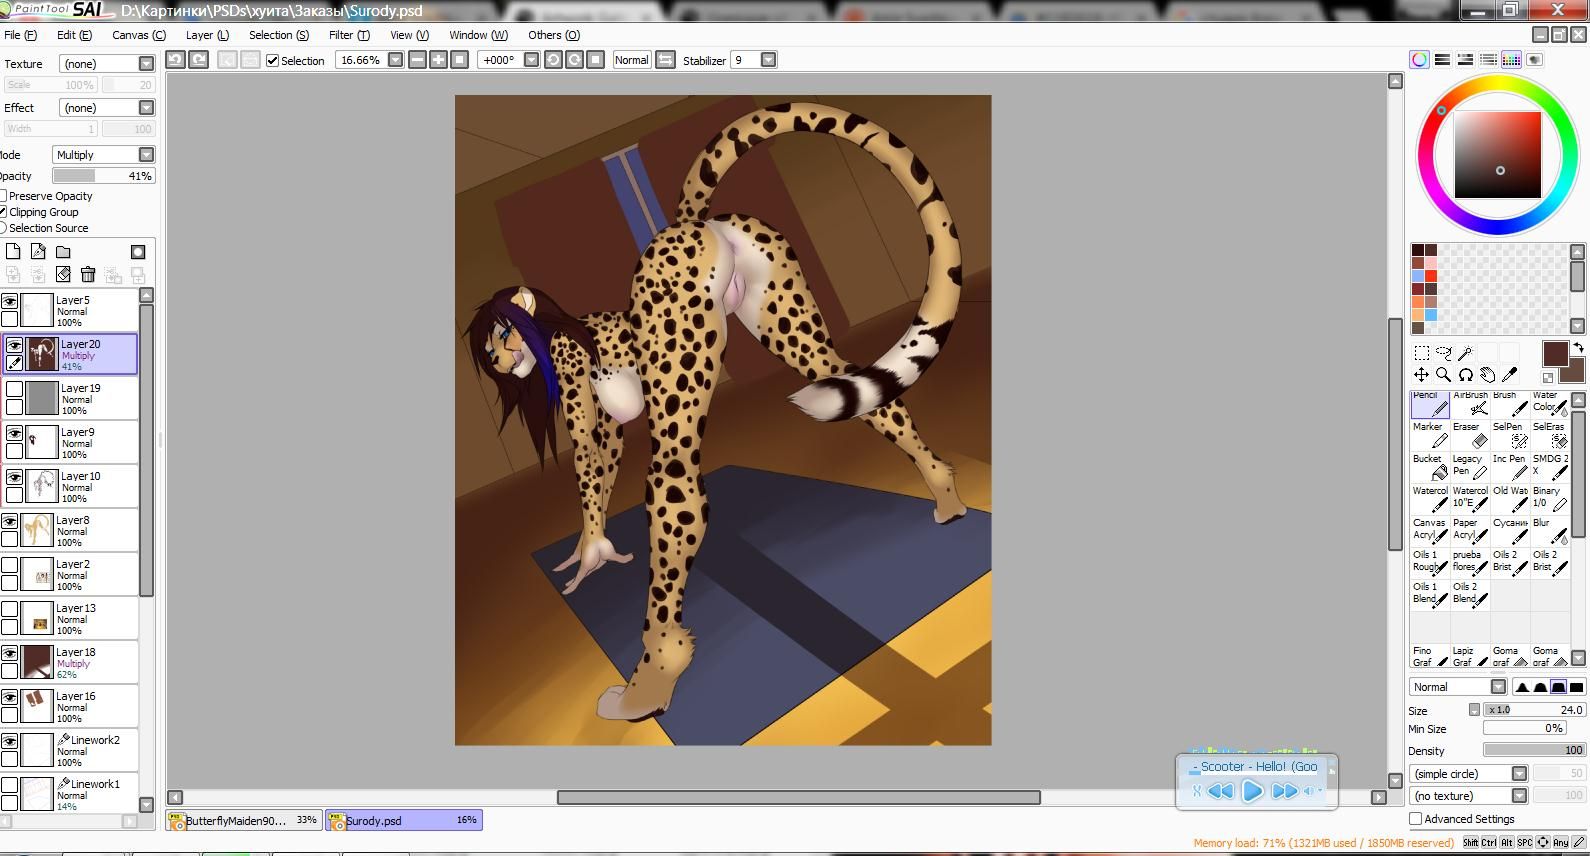The height and width of the screenshot is (856, 1590).
Task: Create a new layer folder
Action: (x=63, y=252)
